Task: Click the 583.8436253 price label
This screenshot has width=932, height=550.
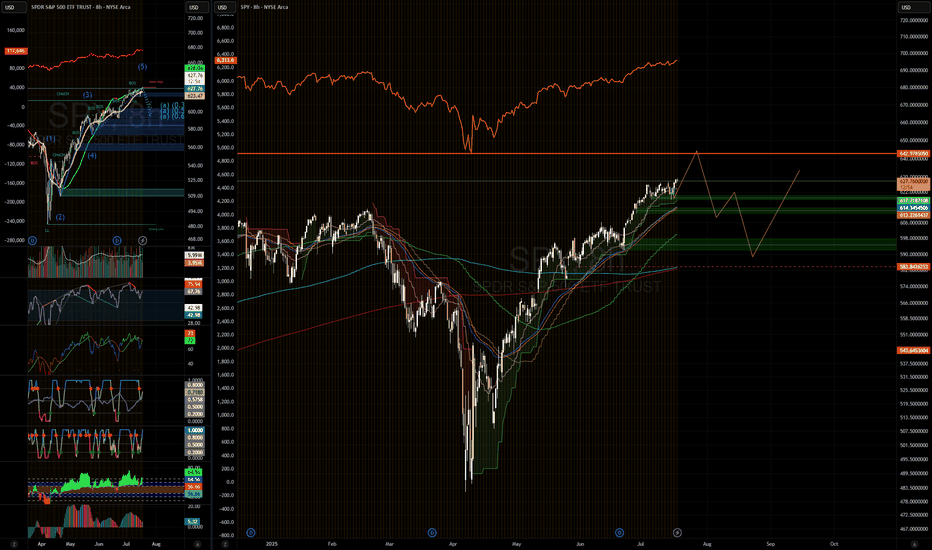Action: tap(914, 267)
